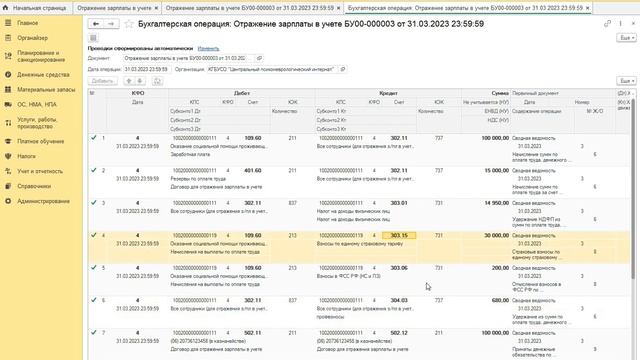640x360 pixels.
Task: Close the Отражение зарплаты в учете list tab
Action: point(156,8)
